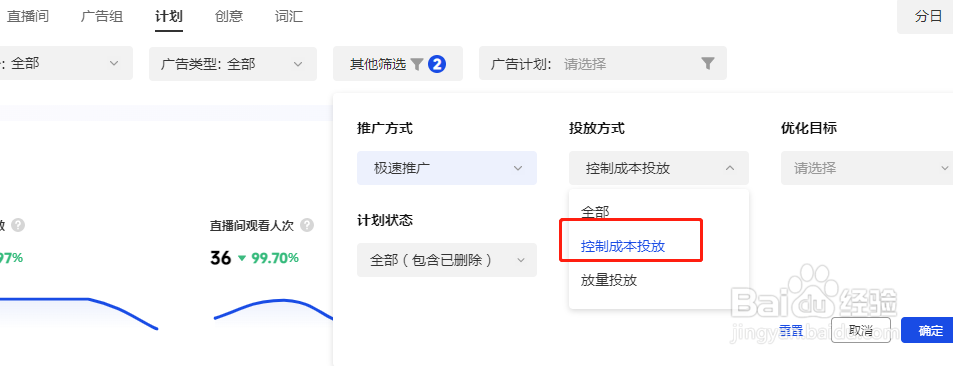Click the help icon left of 直播间观看人次
The height and width of the screenshot is (366, 953).
click(18, 226)
